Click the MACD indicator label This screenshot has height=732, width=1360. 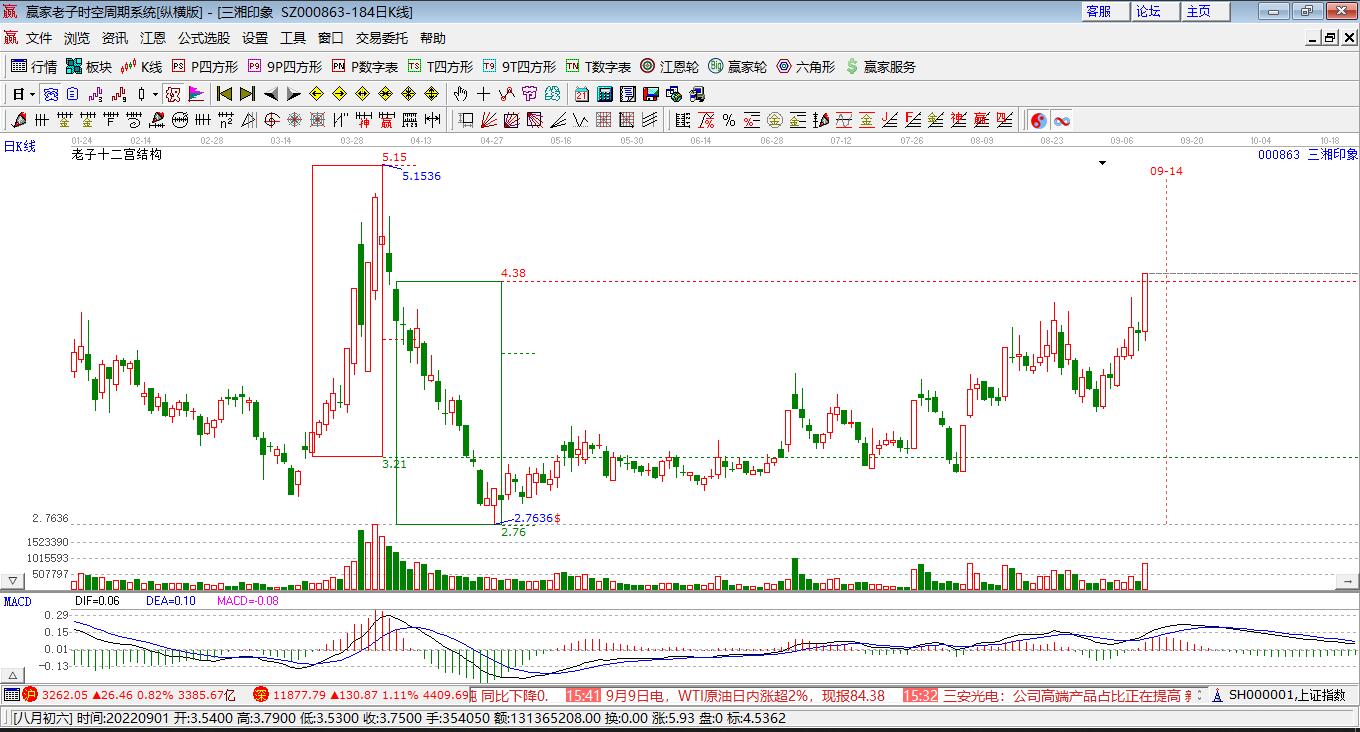click(x=18, y=601)
